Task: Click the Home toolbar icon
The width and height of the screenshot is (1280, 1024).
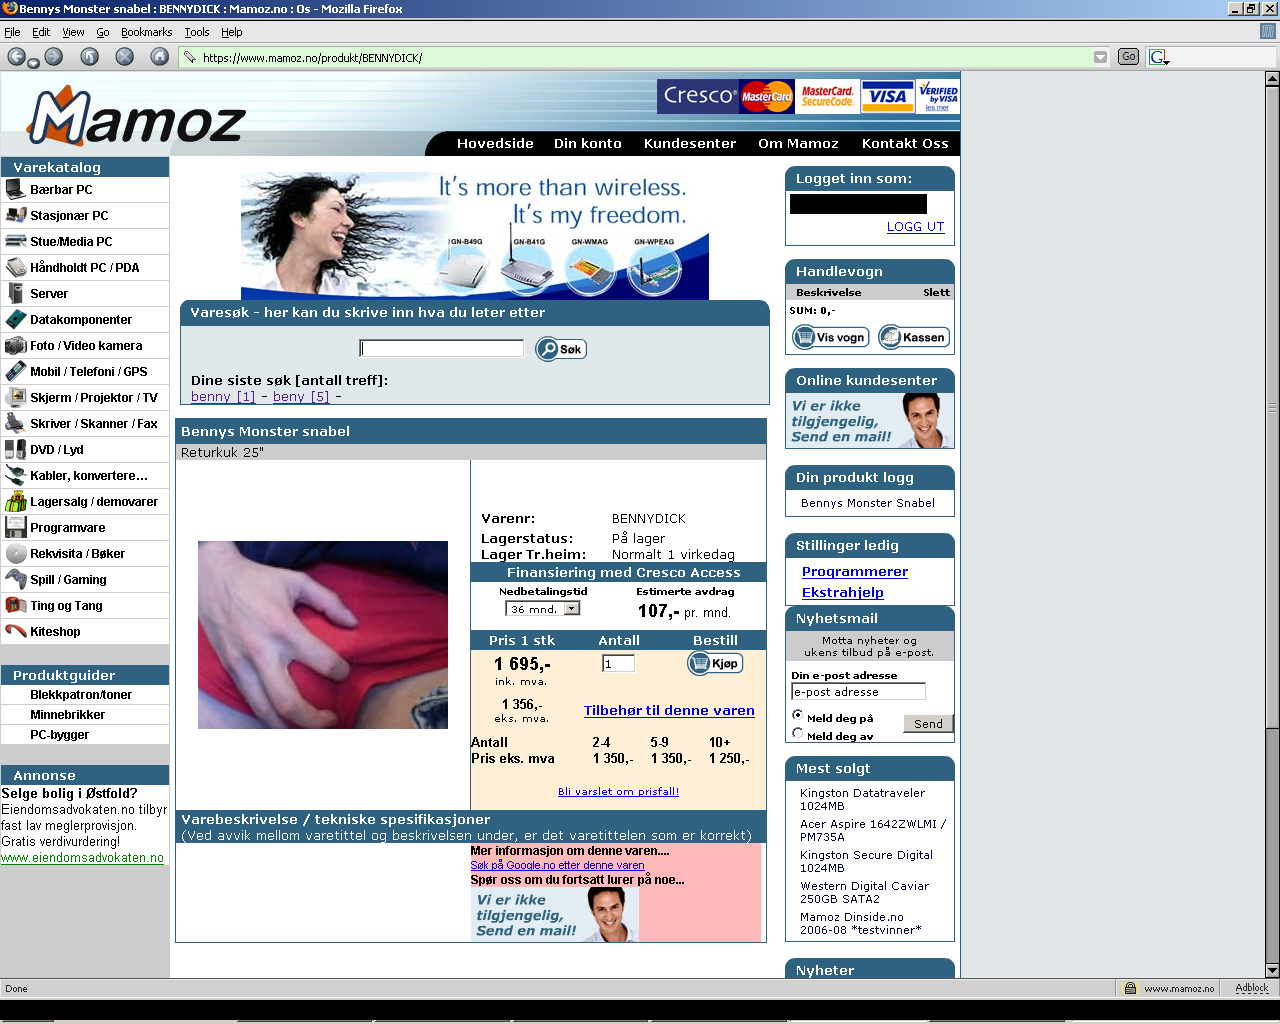Action: [160, 57]
